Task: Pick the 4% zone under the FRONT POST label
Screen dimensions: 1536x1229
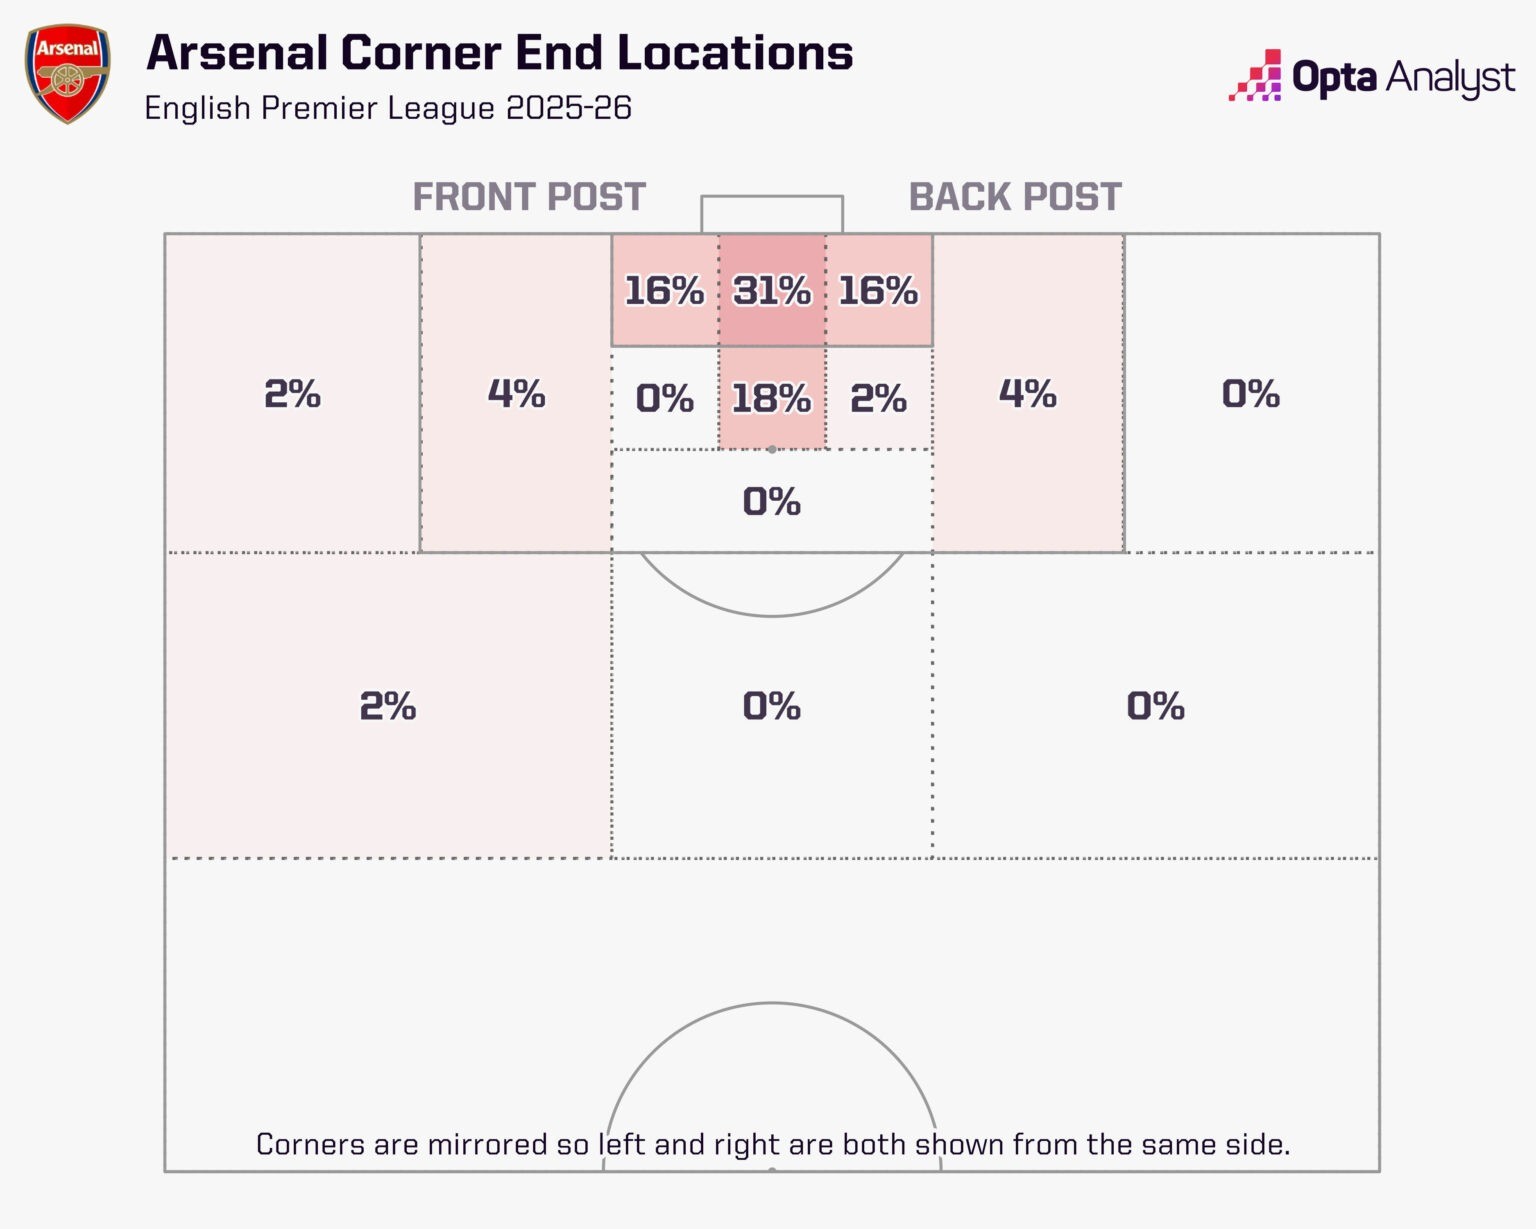Action: [516, 393]
